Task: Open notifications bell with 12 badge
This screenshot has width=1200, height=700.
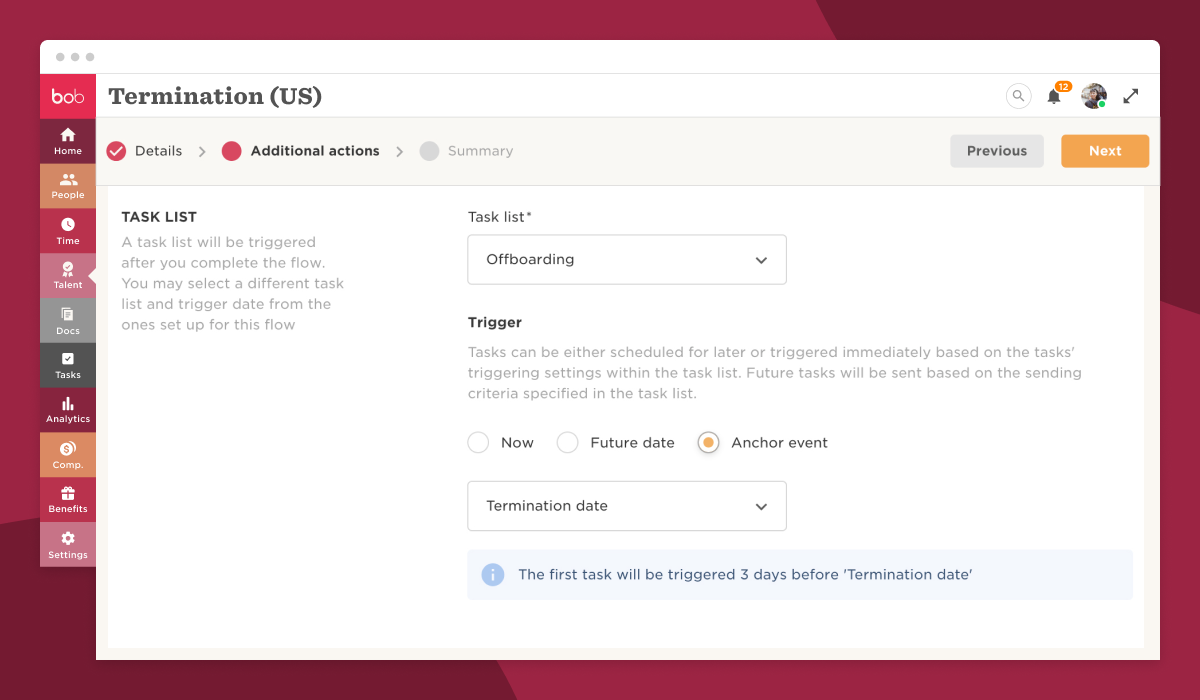Action: [1055, 95]
